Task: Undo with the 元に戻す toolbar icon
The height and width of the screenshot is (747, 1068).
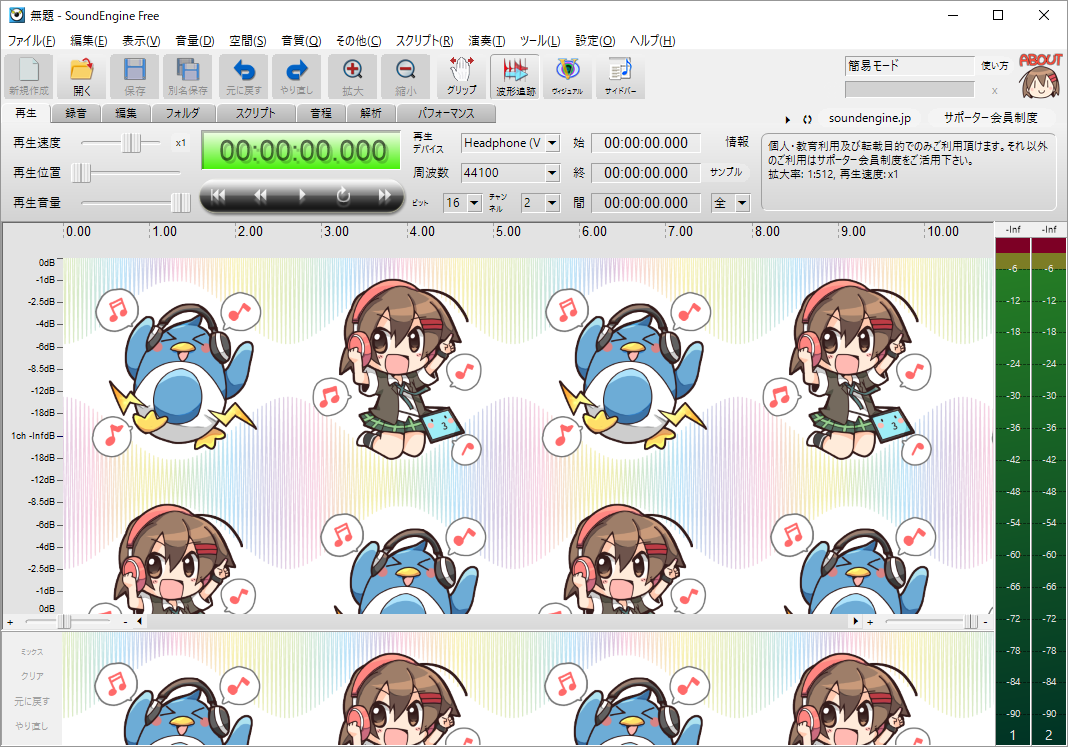Action: pyautogui.click(x=244, y=76)
